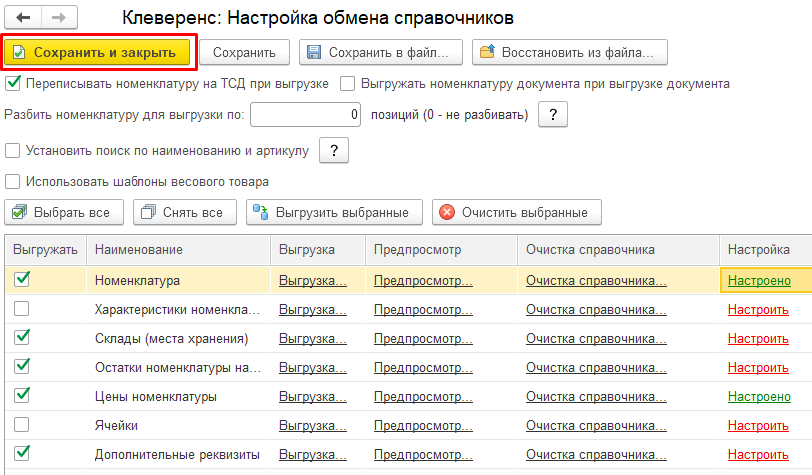Viewport: 812px width, 475px height.
Task: Click the 'Сохранить и закрыть' button
Action: point(97,52)
